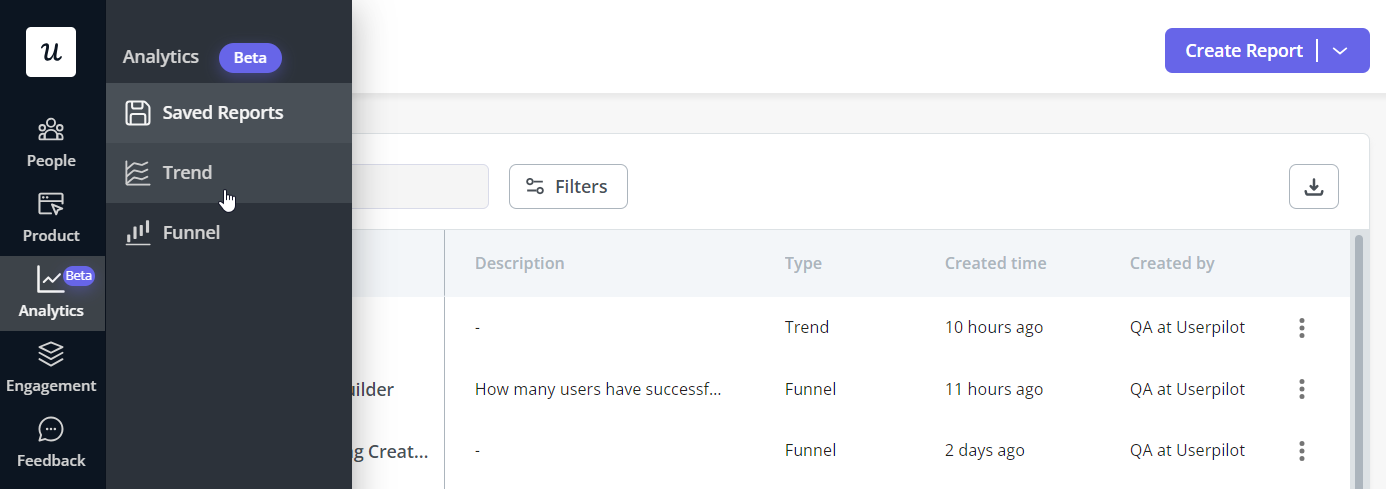1386x489 pixels.
Task: Expand the Create Report dropdown arrow
Action: (x=1342, y=51)
